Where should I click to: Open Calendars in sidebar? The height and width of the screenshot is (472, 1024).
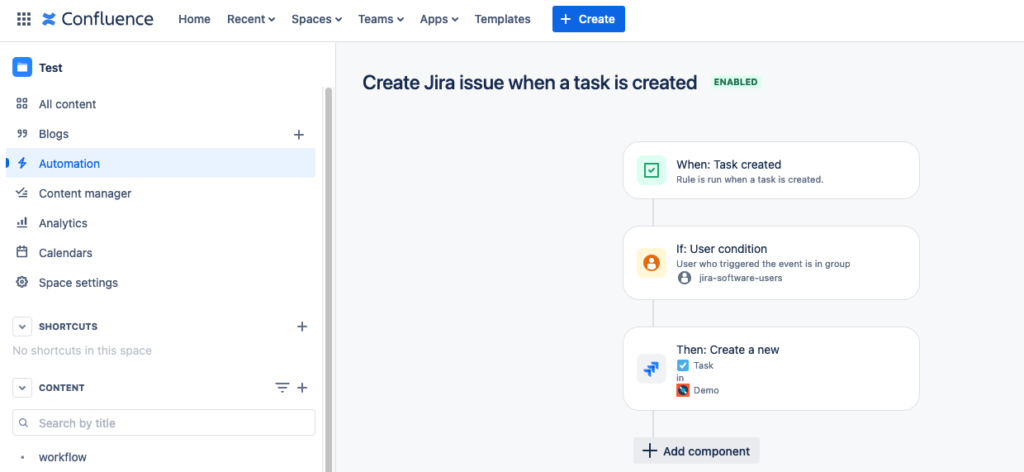(161, 252)
